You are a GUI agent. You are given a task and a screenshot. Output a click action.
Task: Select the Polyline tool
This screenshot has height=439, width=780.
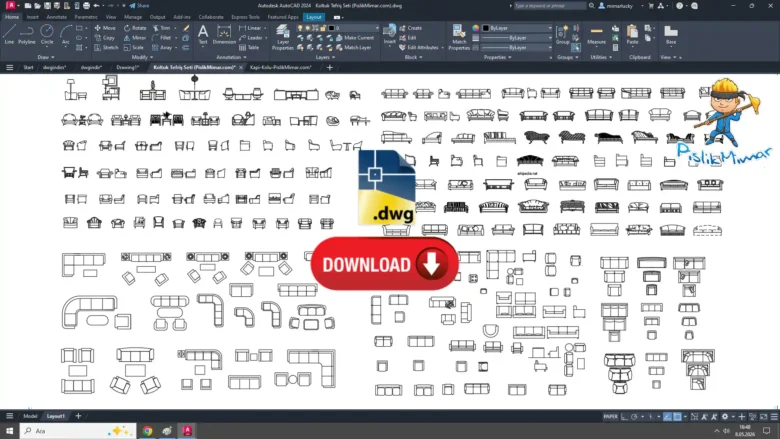[27, 35]
